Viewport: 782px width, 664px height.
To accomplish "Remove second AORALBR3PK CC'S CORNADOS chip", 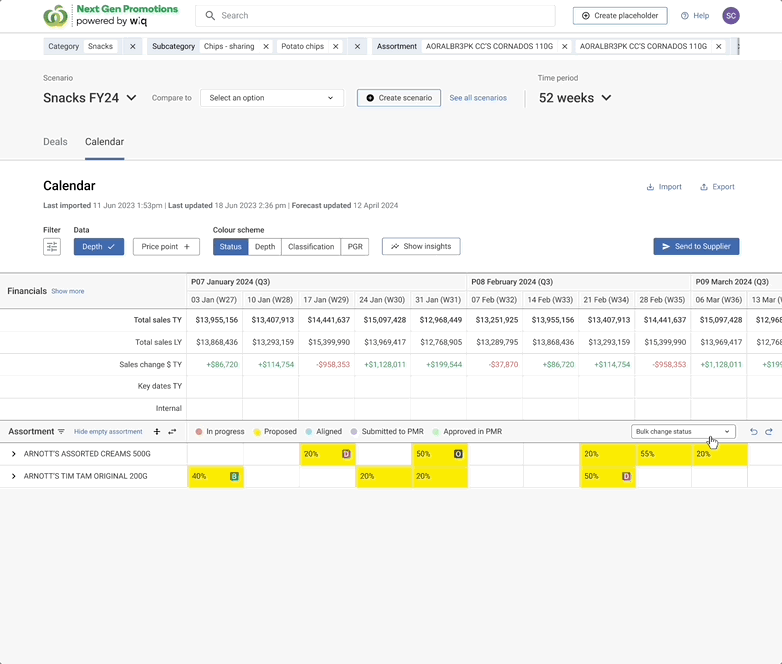I will point(719,46).
